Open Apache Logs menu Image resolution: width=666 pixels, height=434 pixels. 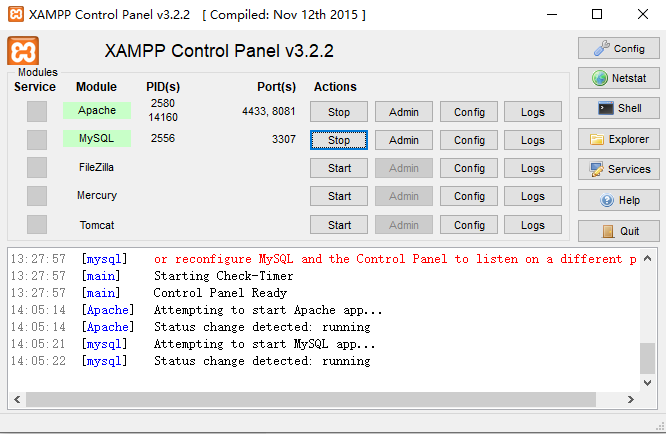(533, 112)
